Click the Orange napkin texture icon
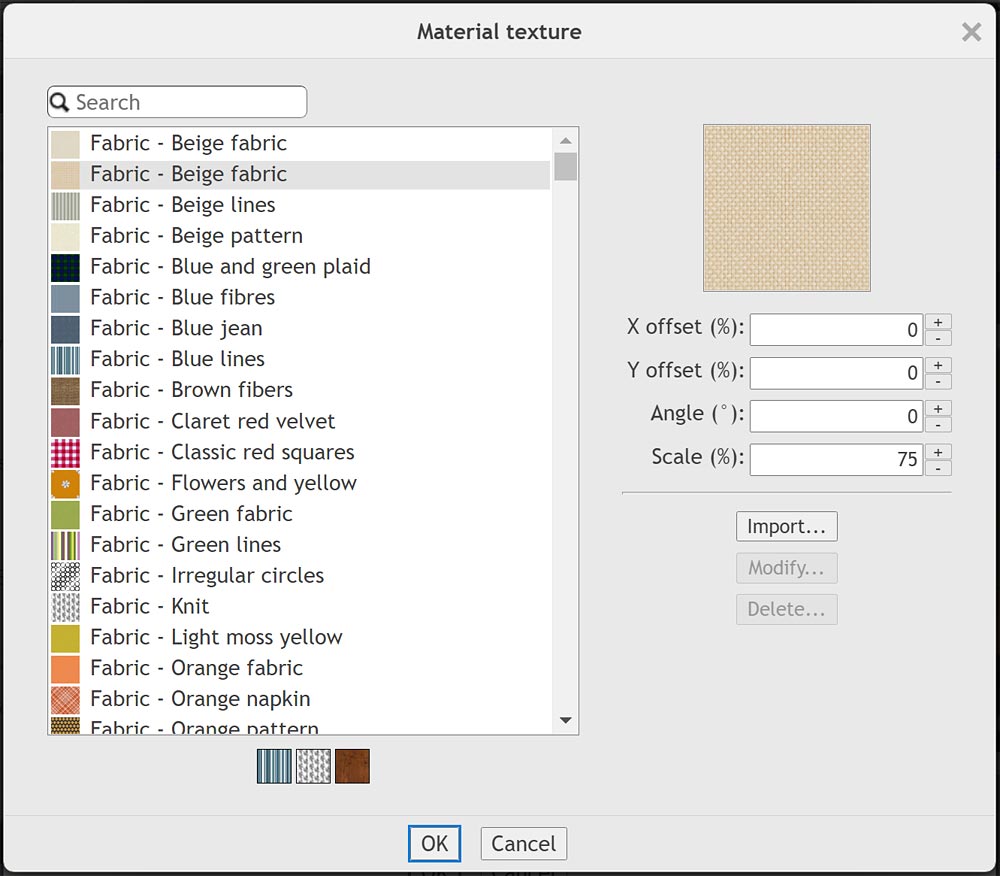The image size is (1000, 876). tap(65, 699)
